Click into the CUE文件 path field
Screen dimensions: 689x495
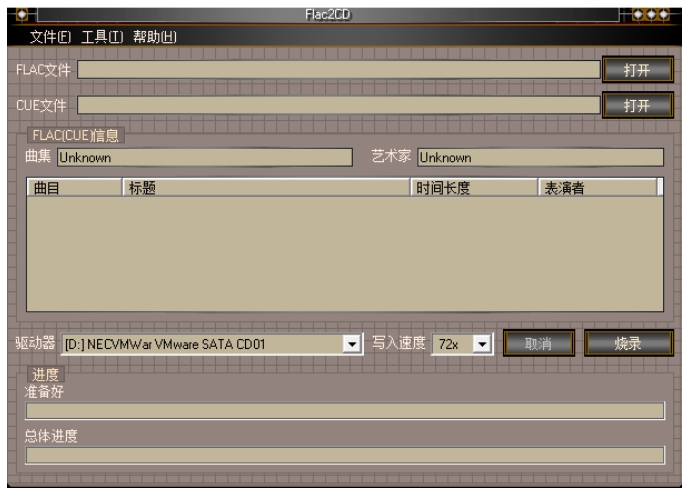tap(338, 105)
